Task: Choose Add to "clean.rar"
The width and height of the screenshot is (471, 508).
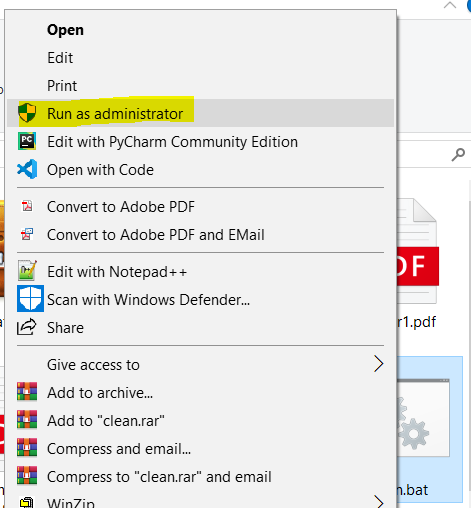Action: 106,421
